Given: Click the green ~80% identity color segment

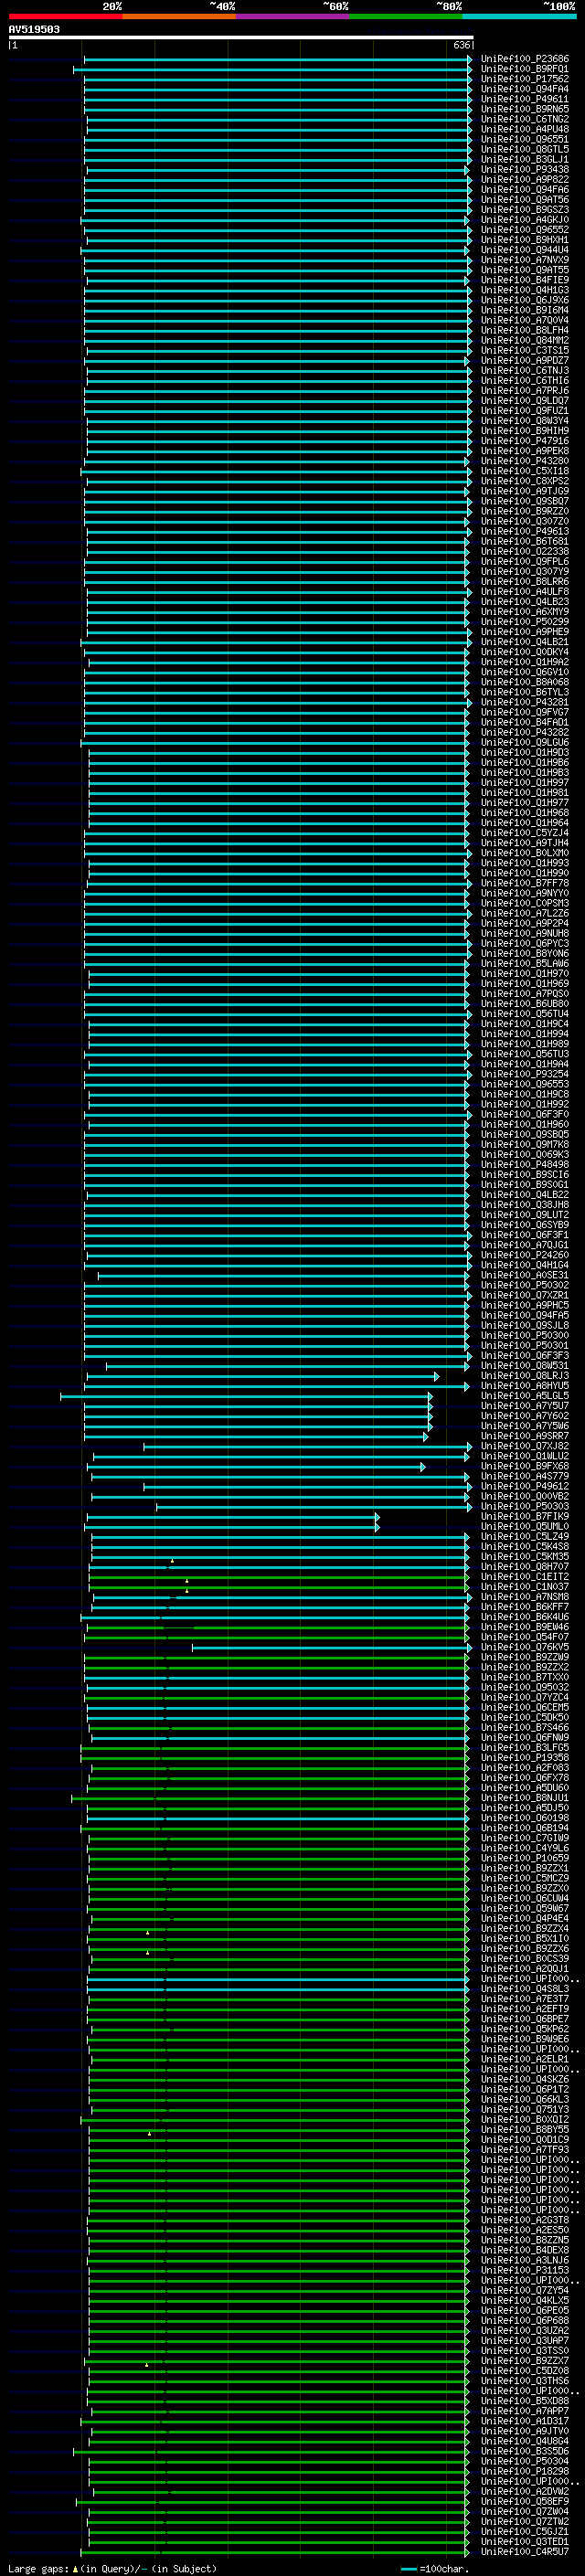Looking at the screenshot, I should [x=405, y=16].
